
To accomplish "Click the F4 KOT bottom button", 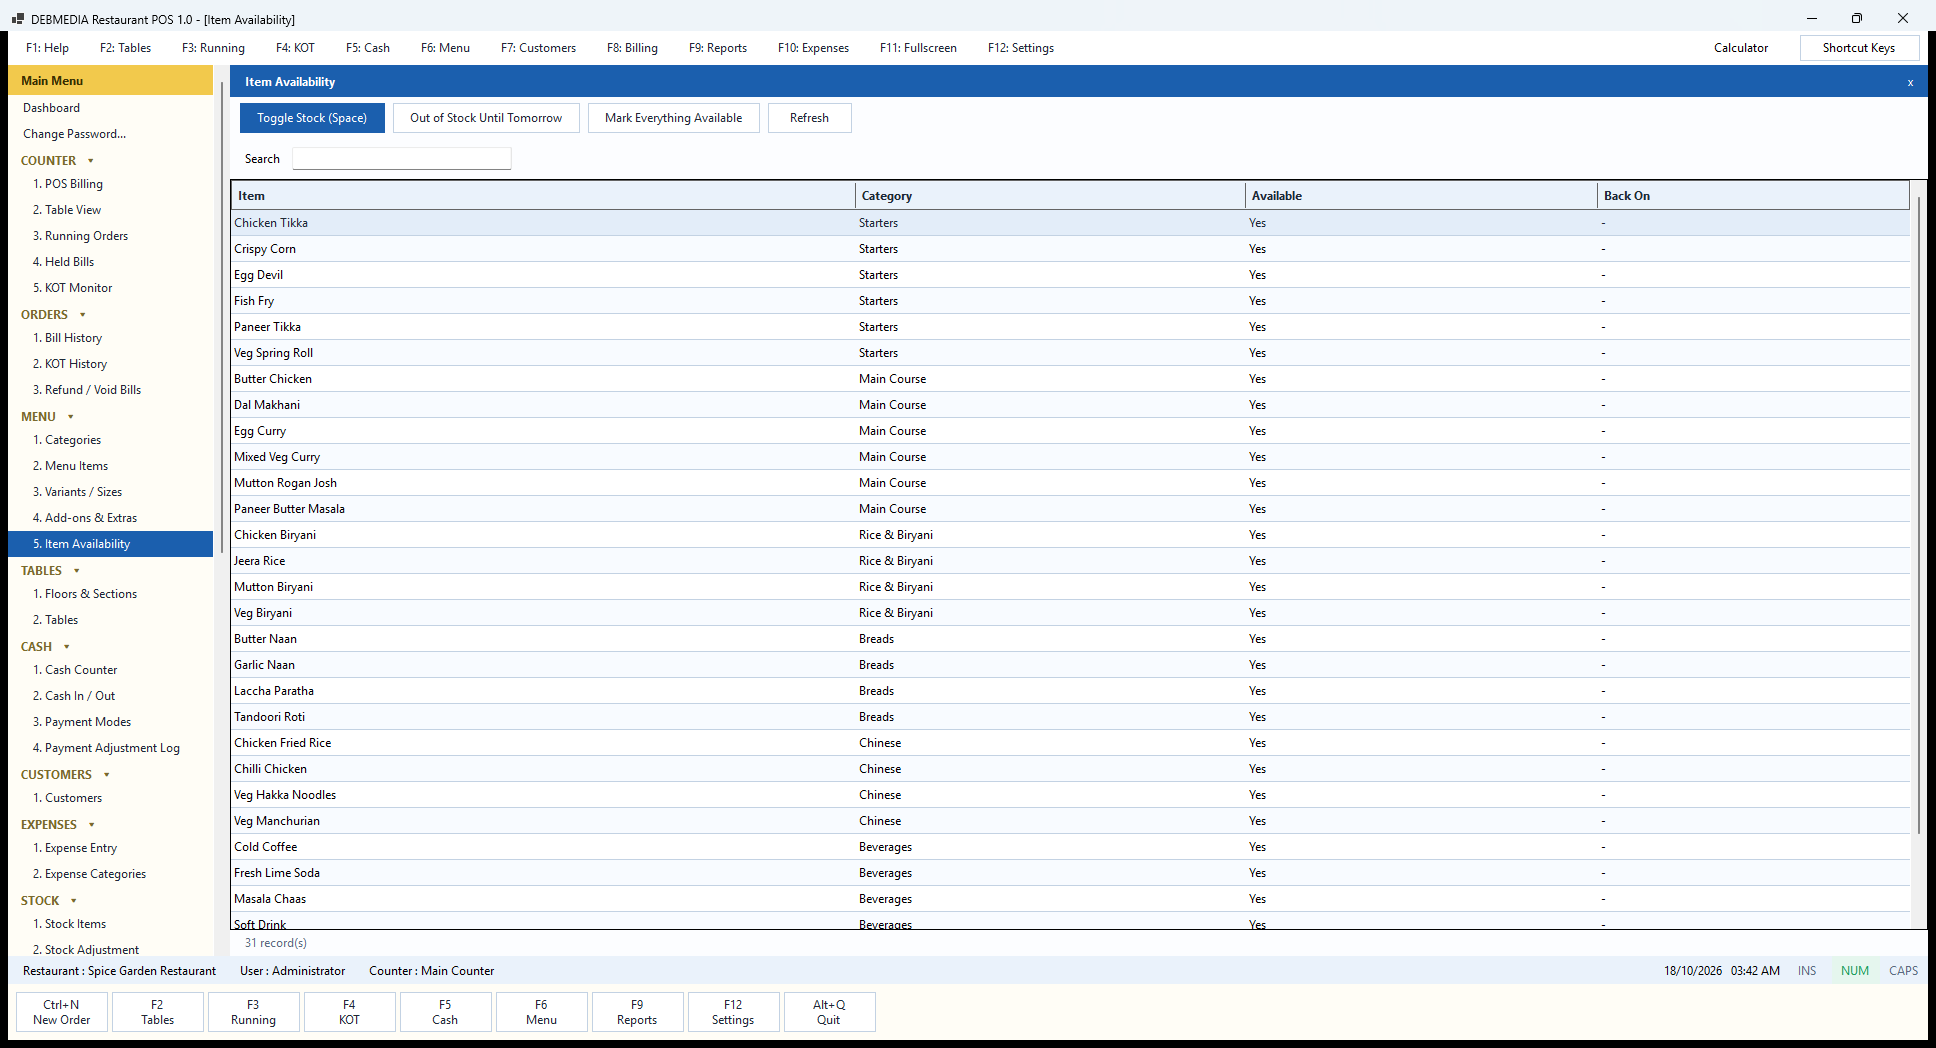I will 349,1012.
